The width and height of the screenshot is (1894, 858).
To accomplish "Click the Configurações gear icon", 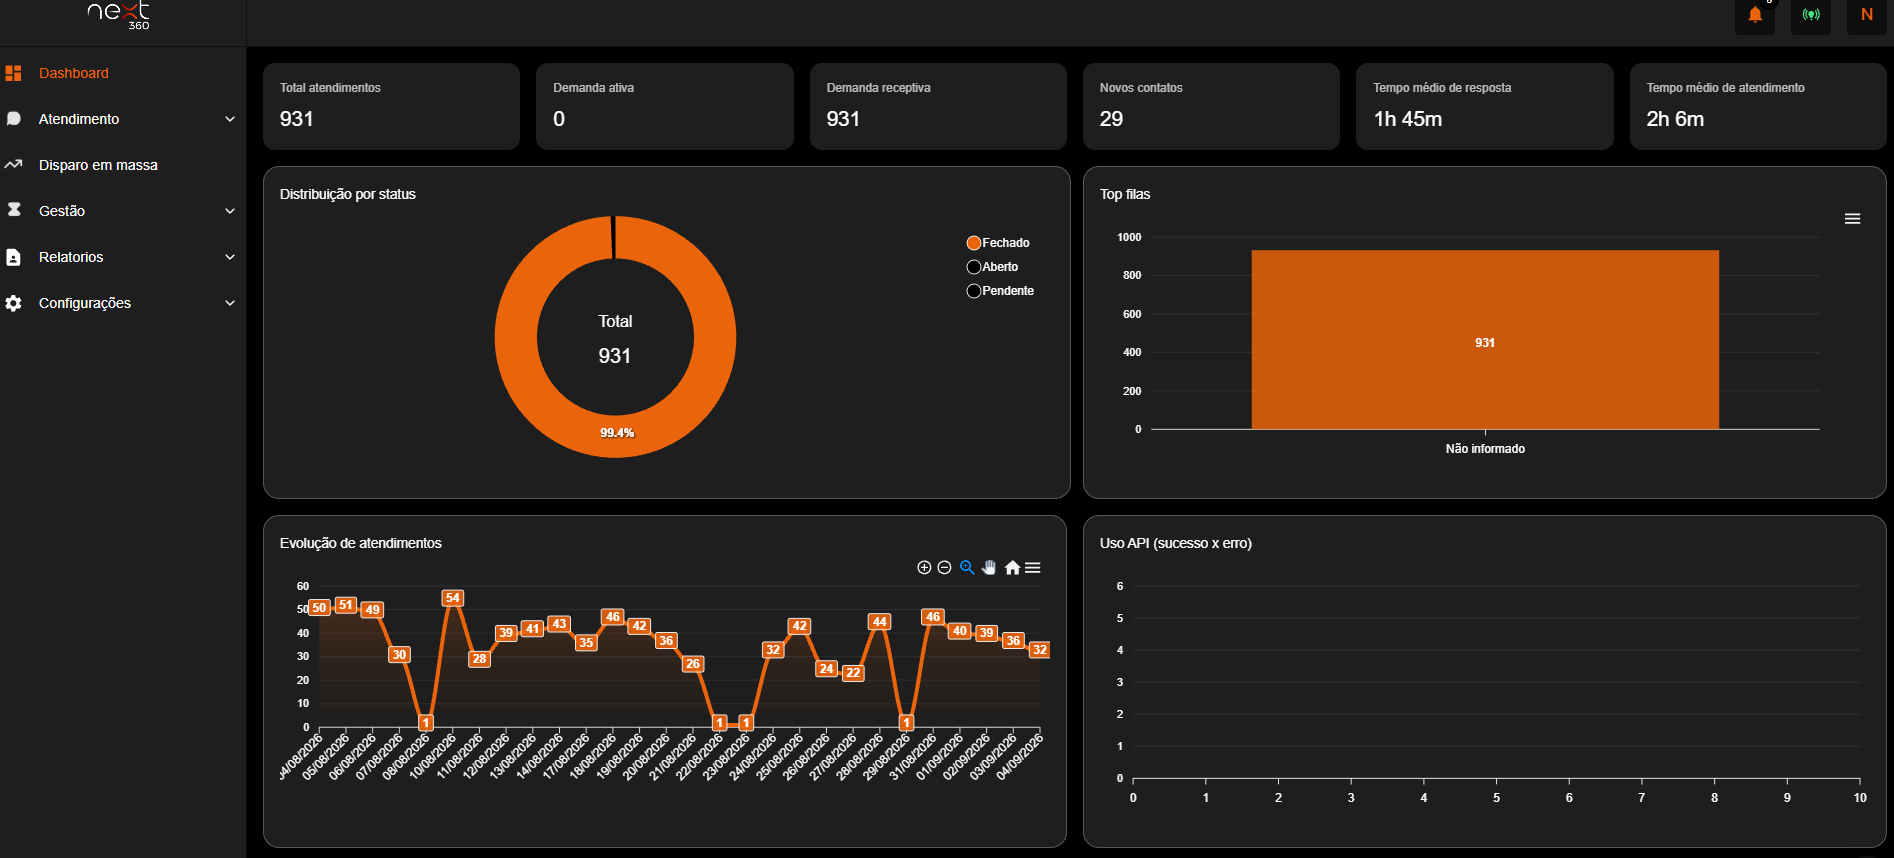I will 14,303.
